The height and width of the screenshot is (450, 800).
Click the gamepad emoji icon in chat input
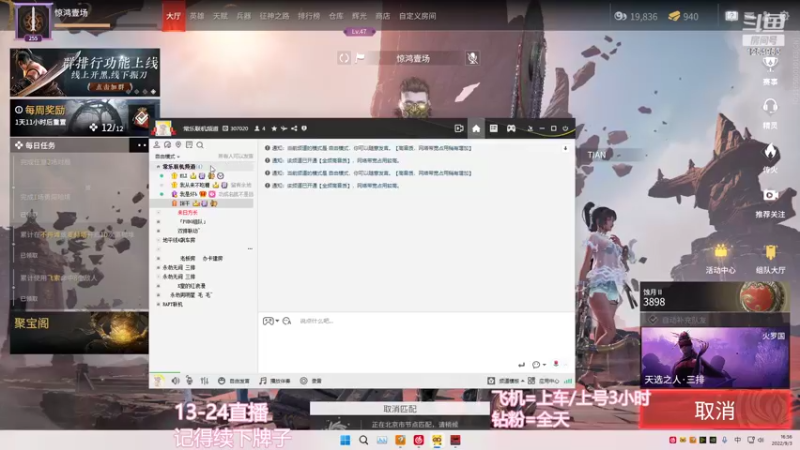(268, 321)
